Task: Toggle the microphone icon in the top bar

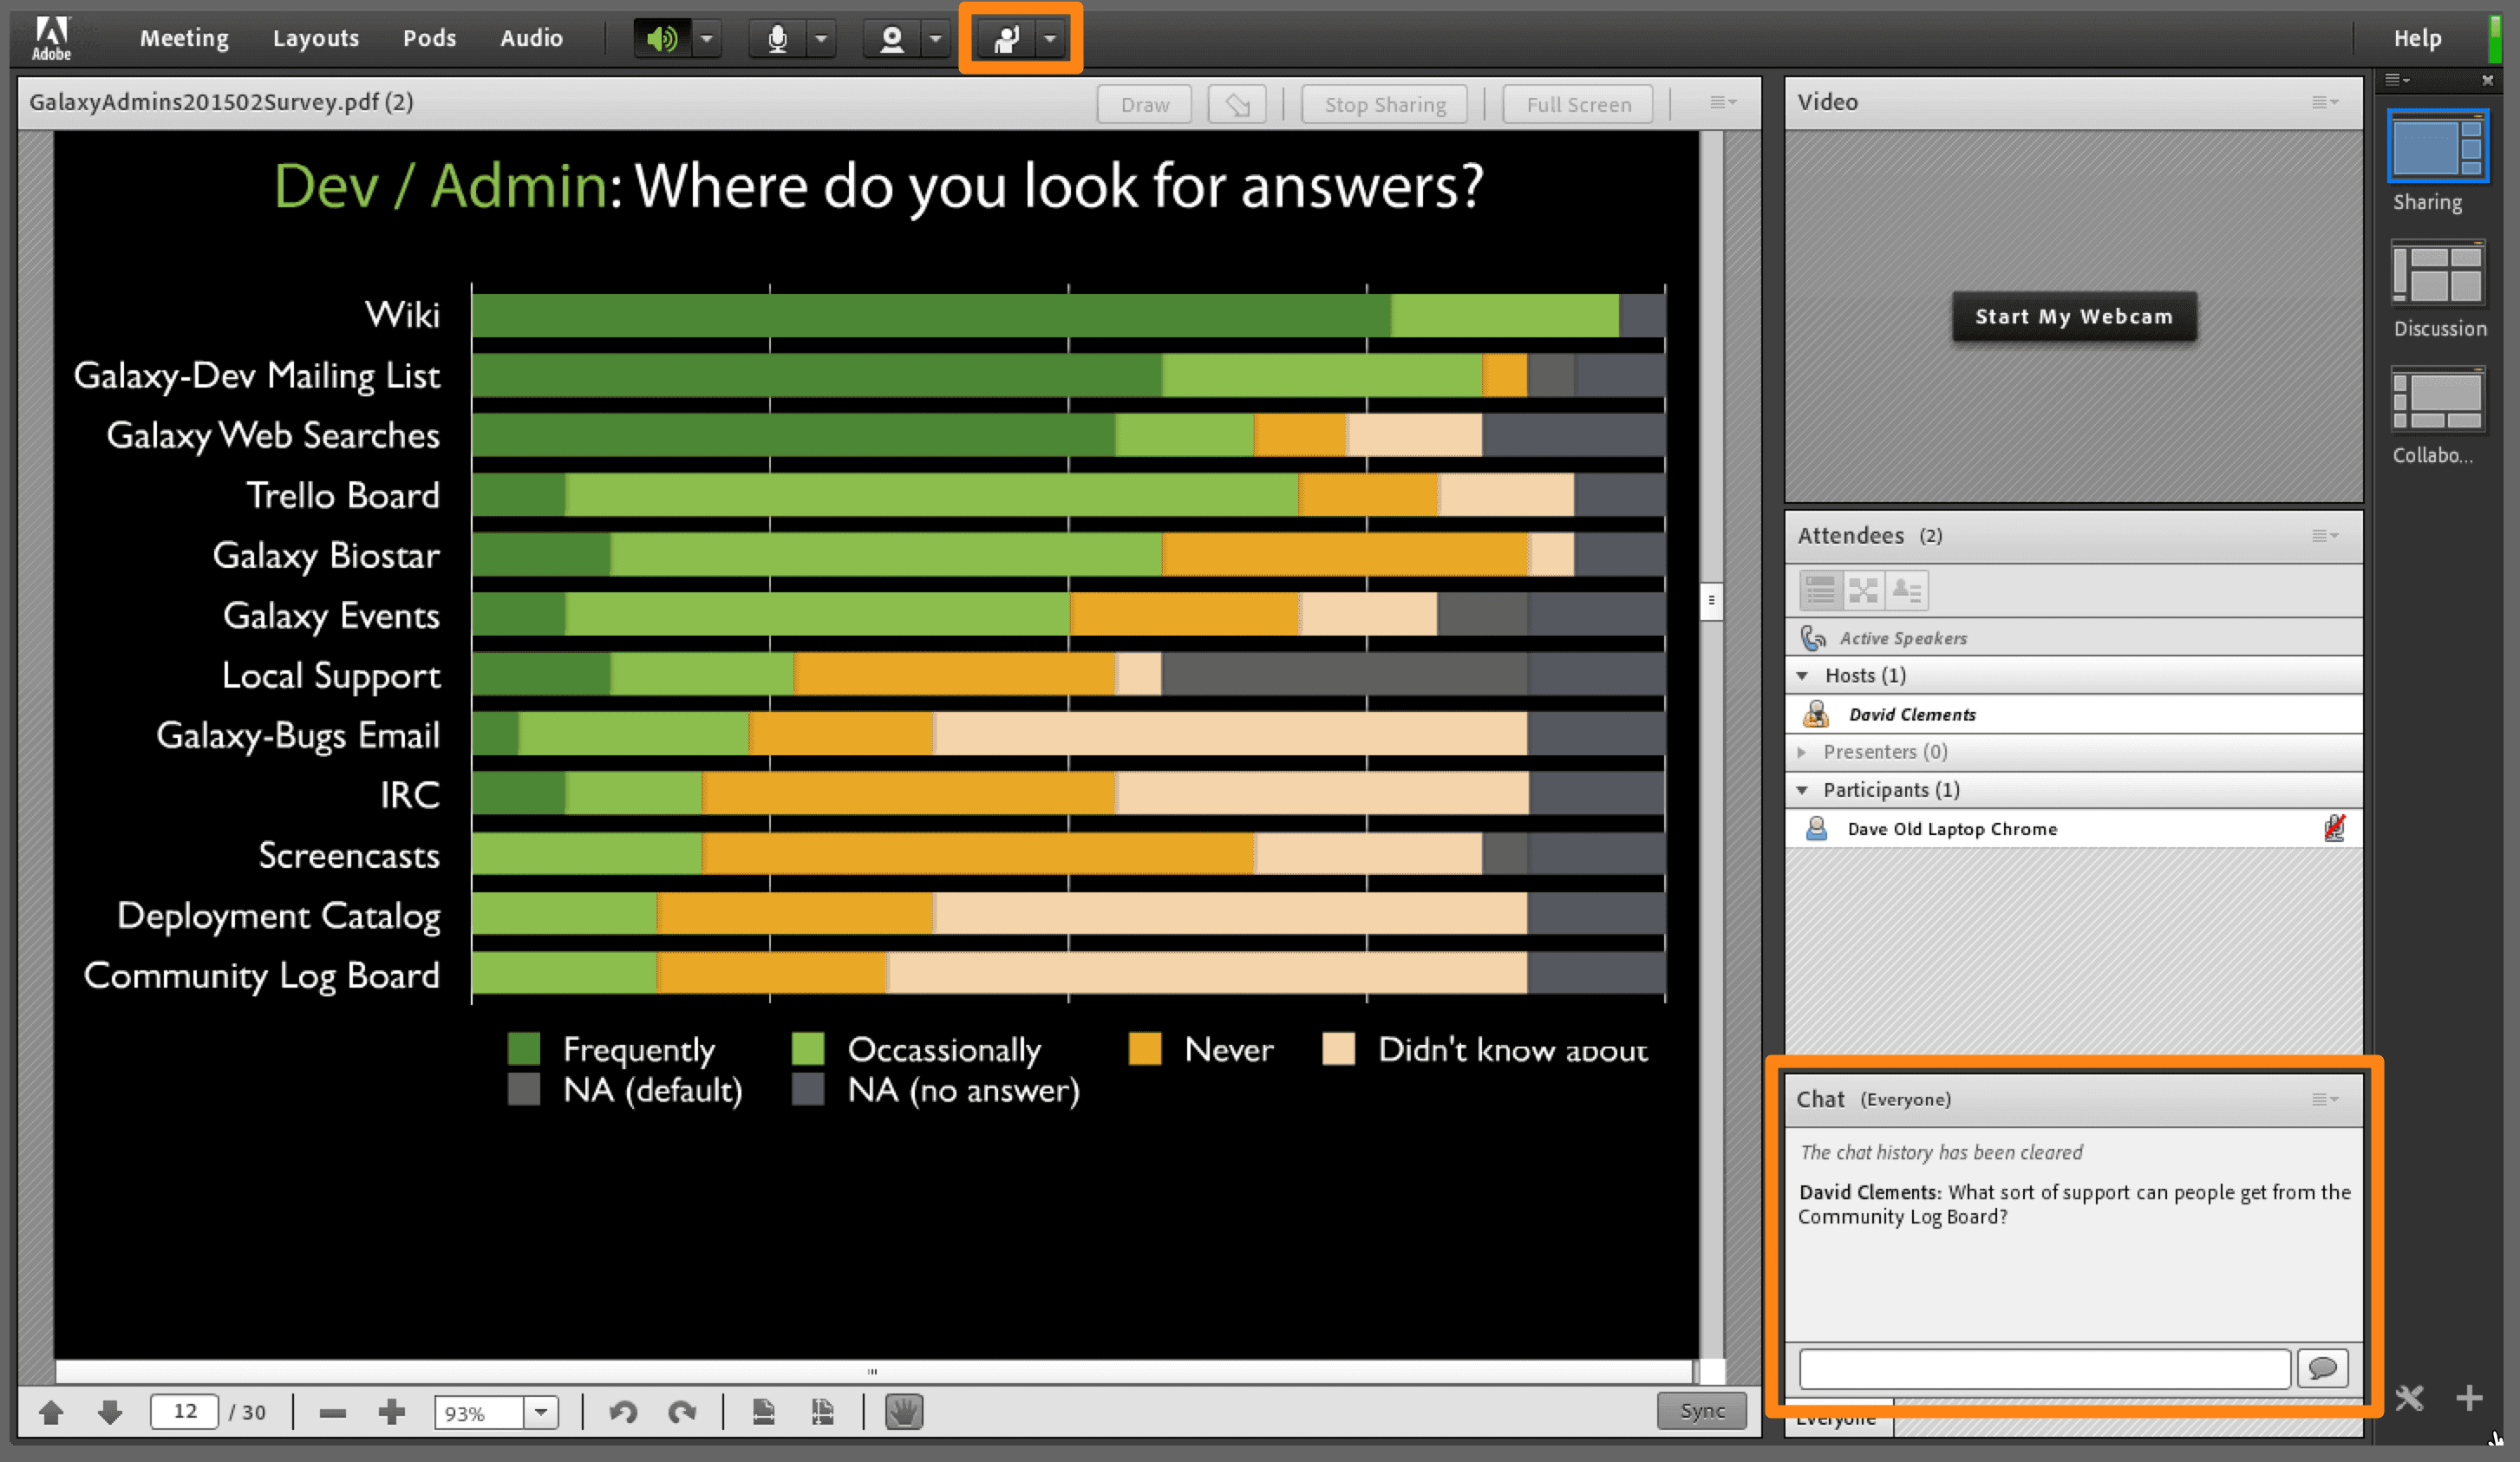Action: pyautogui.click(x=777, y=39)
